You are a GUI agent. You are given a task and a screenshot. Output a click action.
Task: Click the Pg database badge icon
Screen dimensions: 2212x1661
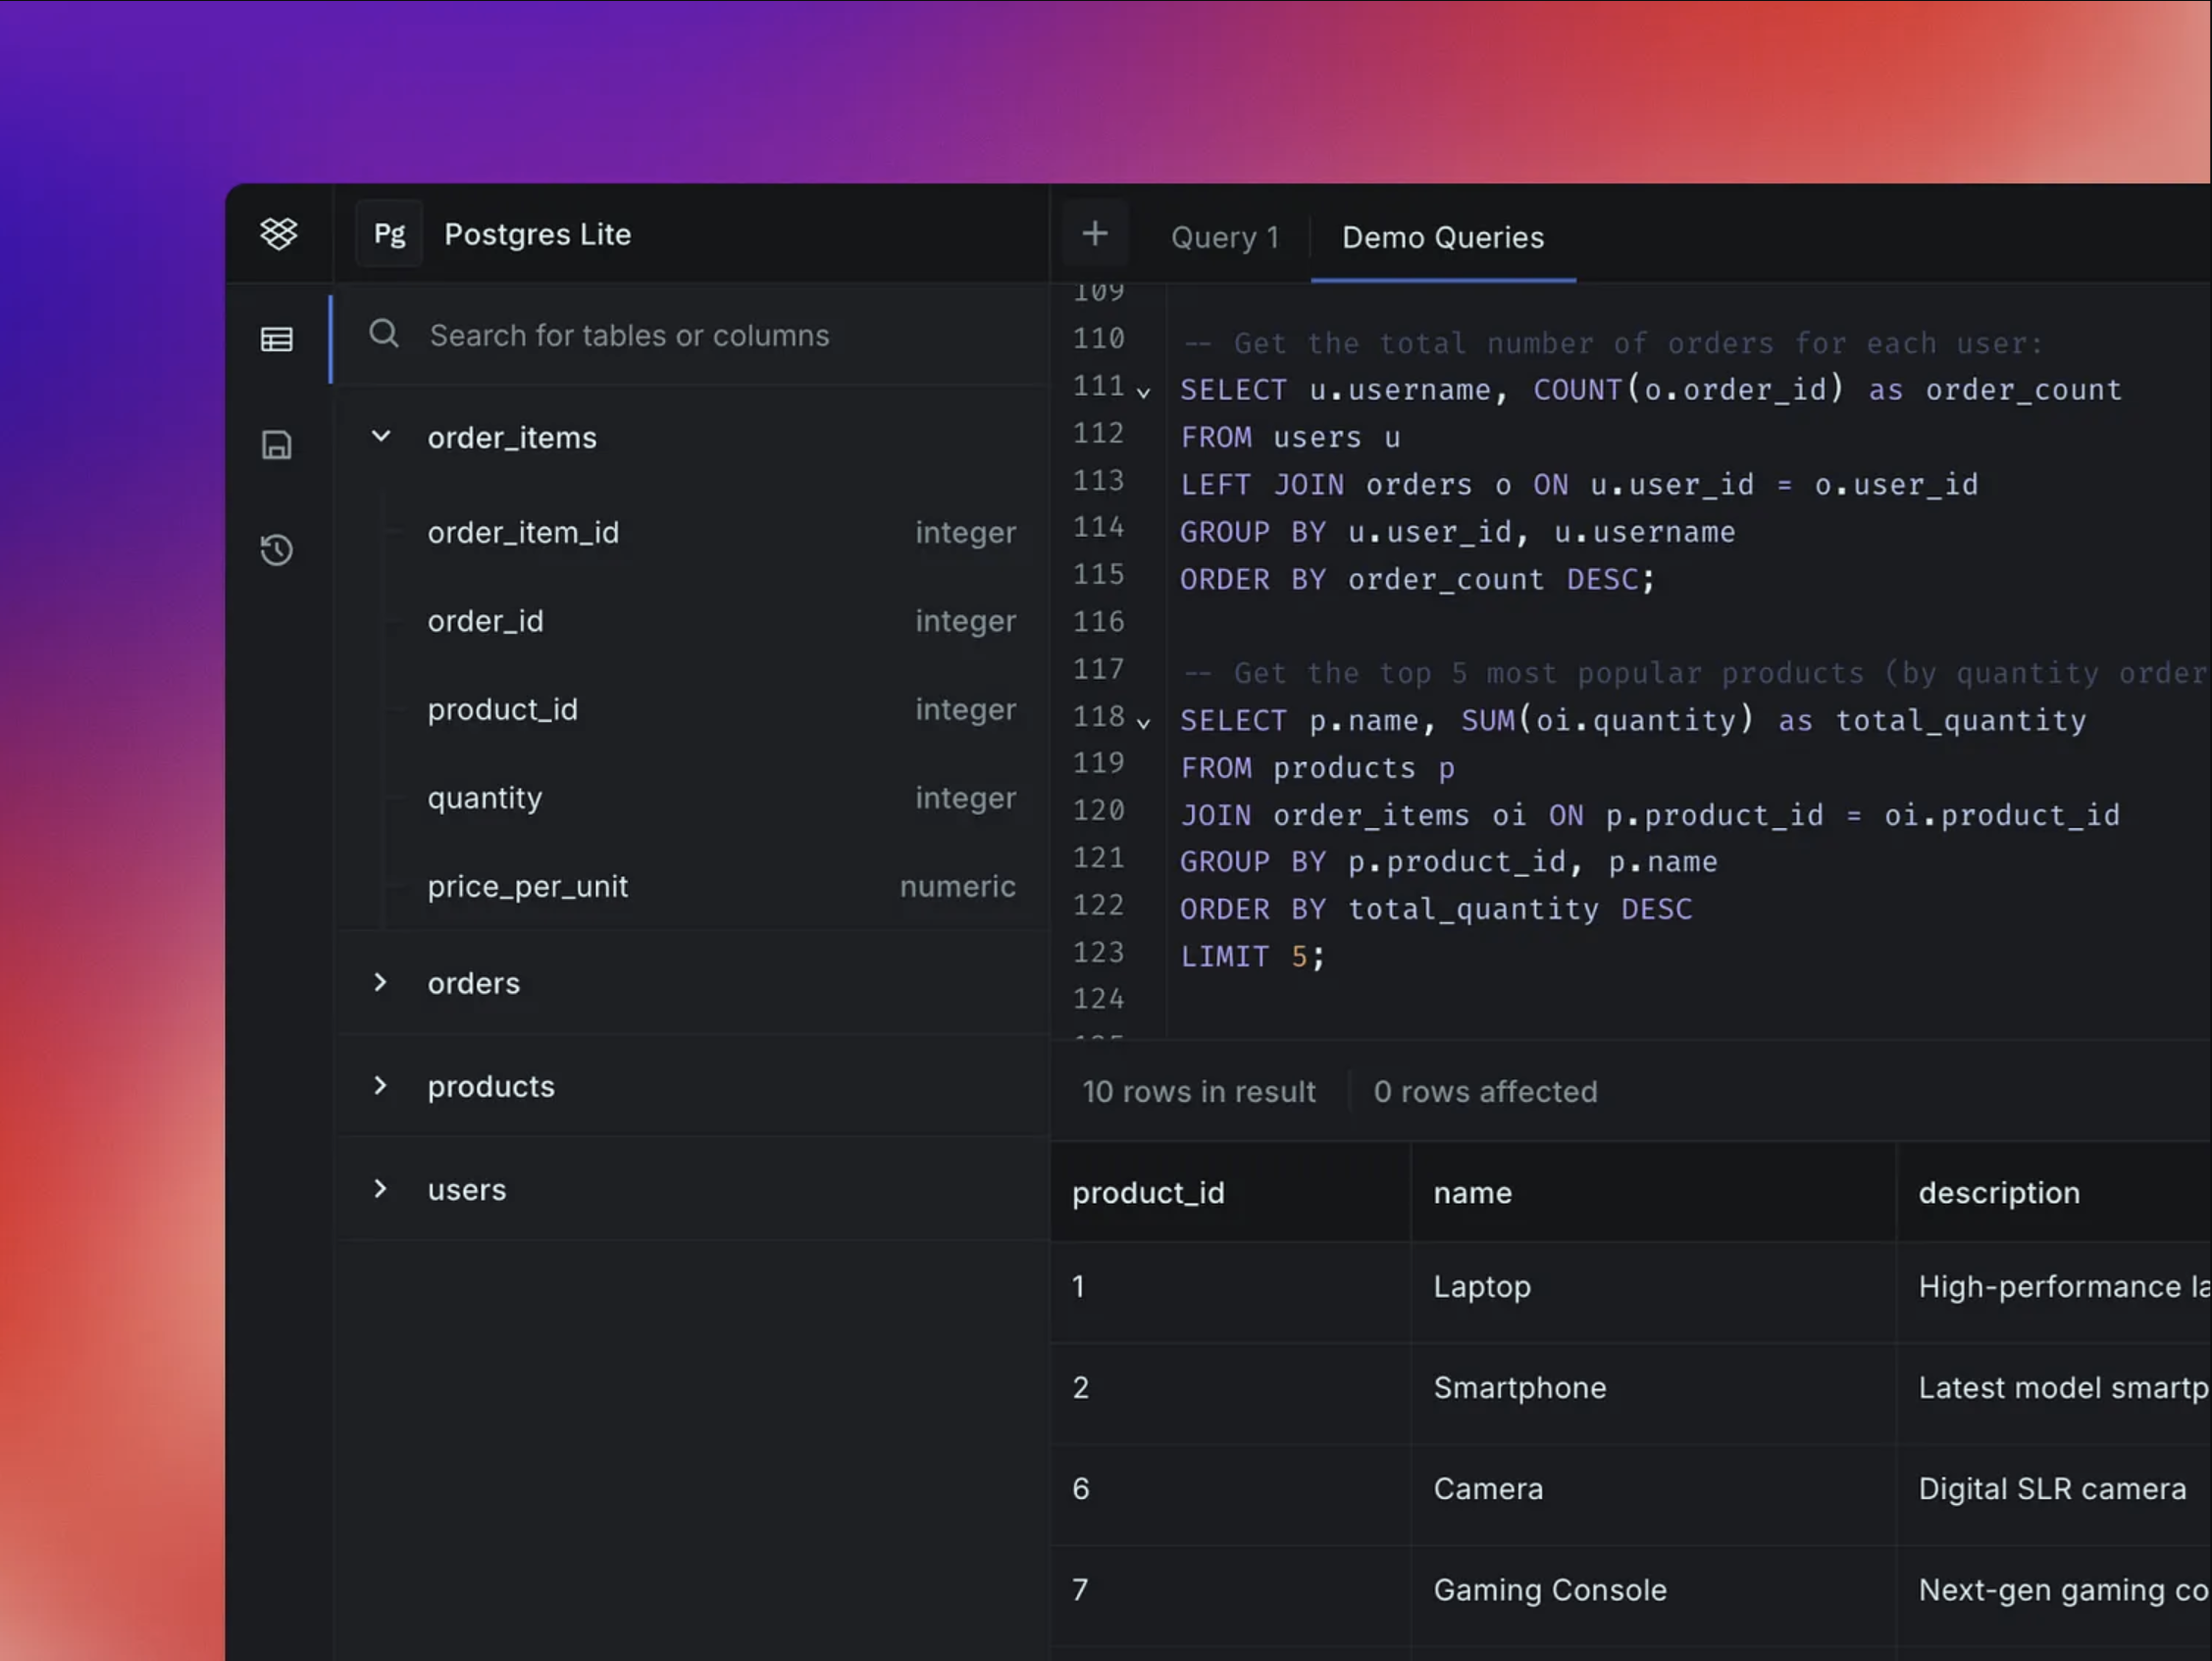[389, 233]
